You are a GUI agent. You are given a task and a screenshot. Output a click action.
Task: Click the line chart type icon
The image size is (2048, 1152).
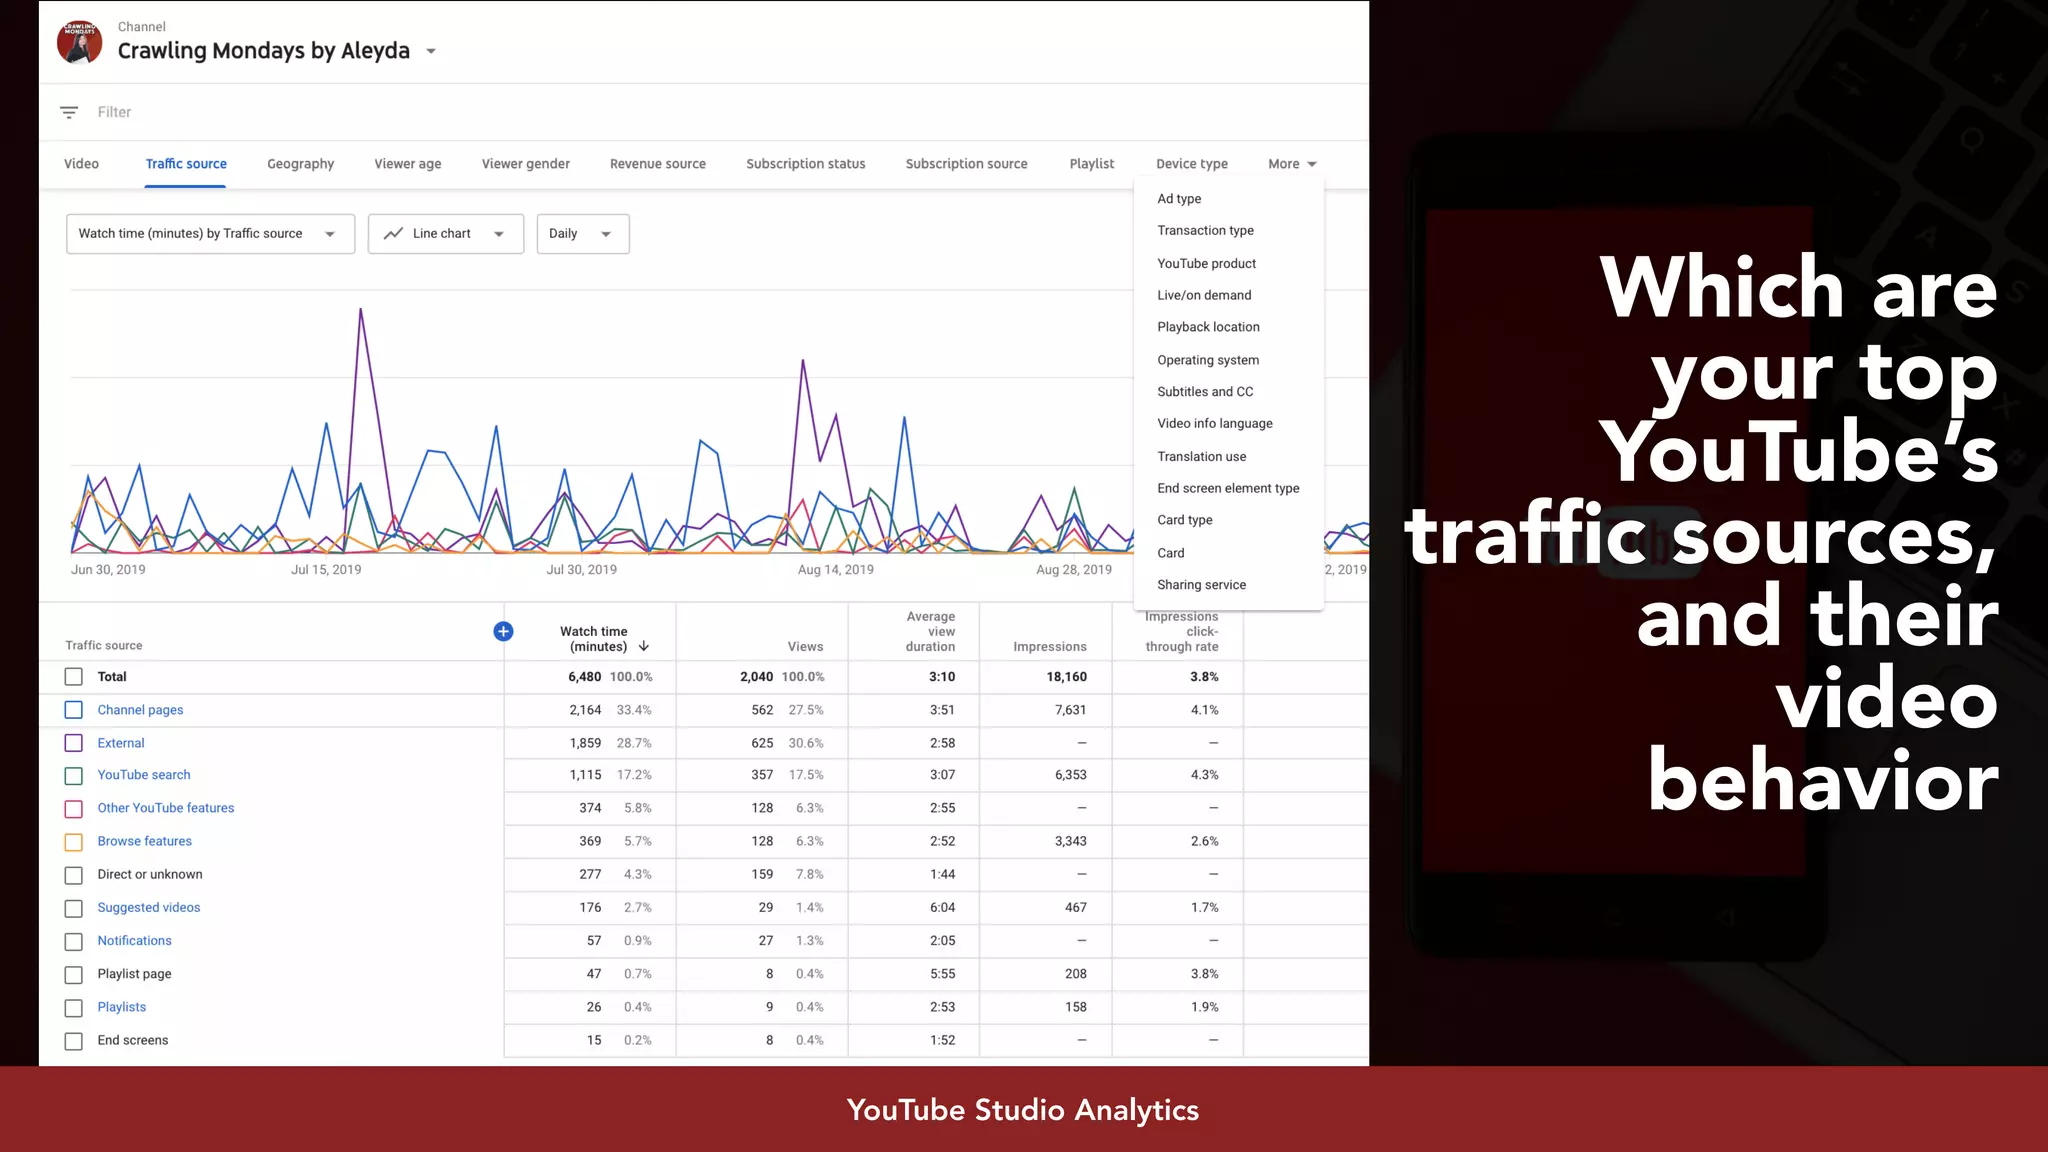(x=393, y=233)
